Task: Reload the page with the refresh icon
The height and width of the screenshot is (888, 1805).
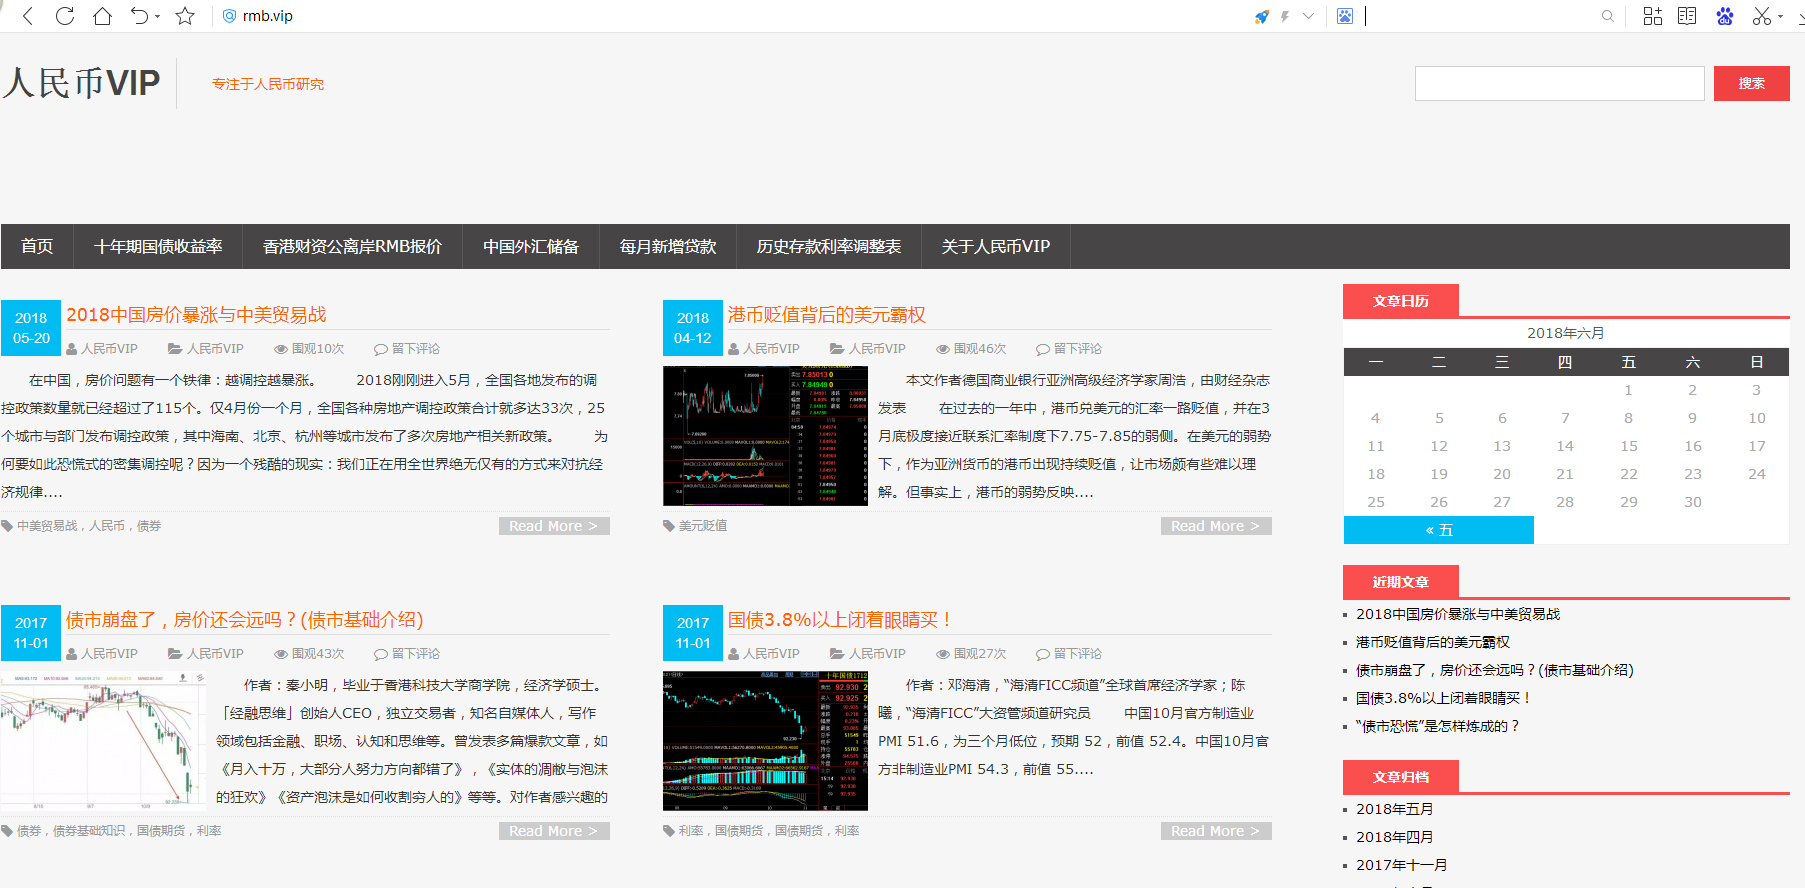Action: pyautogui.click(x=65, y=16)
